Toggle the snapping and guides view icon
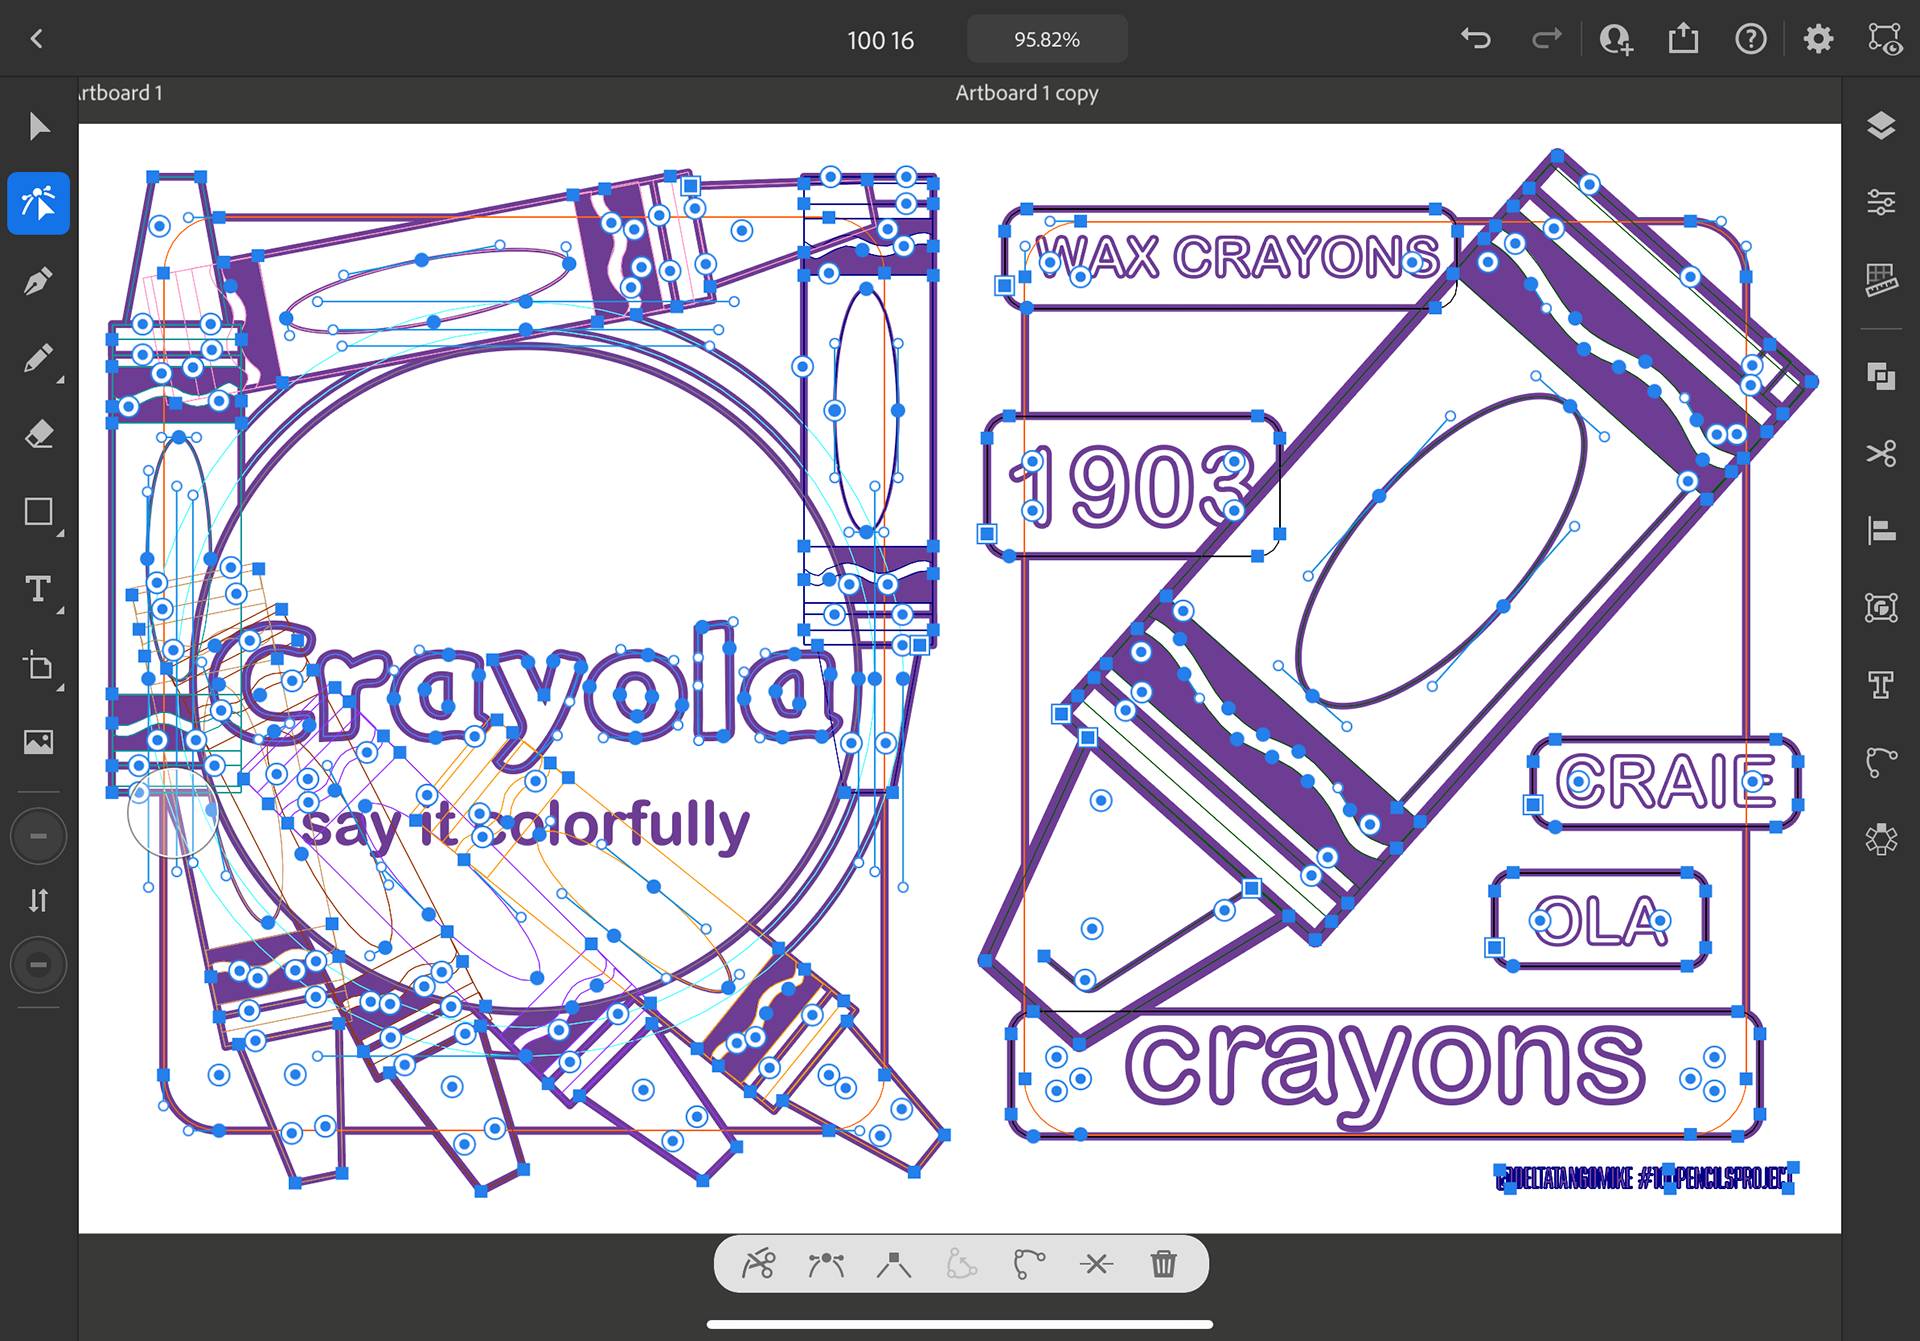This screenshot has width=1920, height=1341. point(1885,39)
